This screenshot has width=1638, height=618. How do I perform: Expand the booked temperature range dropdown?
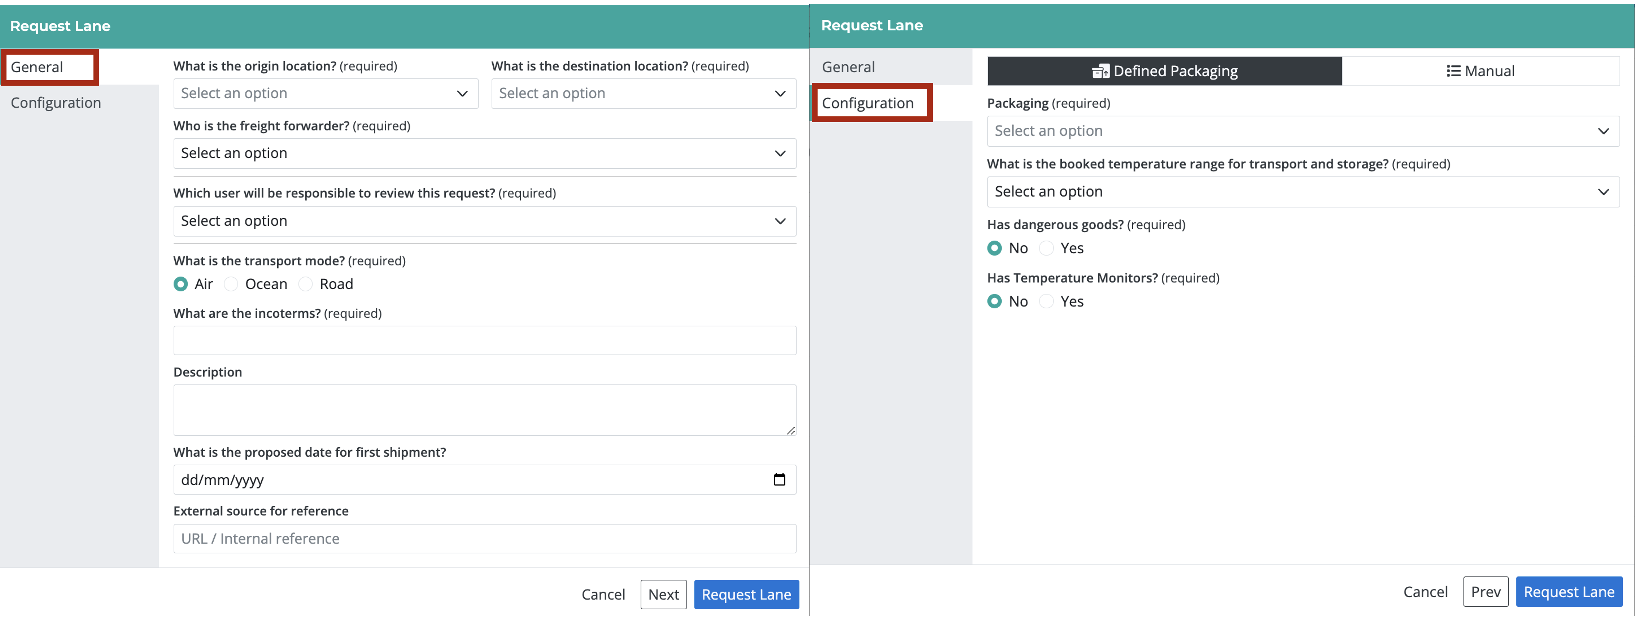1303,192
